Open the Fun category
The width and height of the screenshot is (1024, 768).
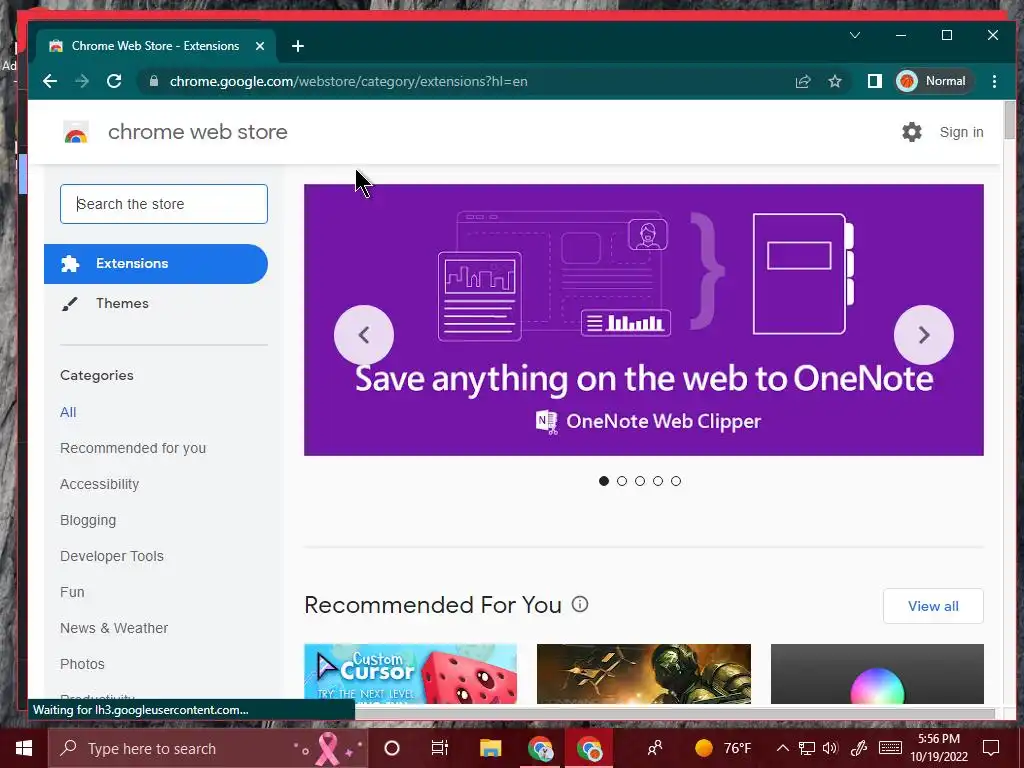tap(72, 592)
